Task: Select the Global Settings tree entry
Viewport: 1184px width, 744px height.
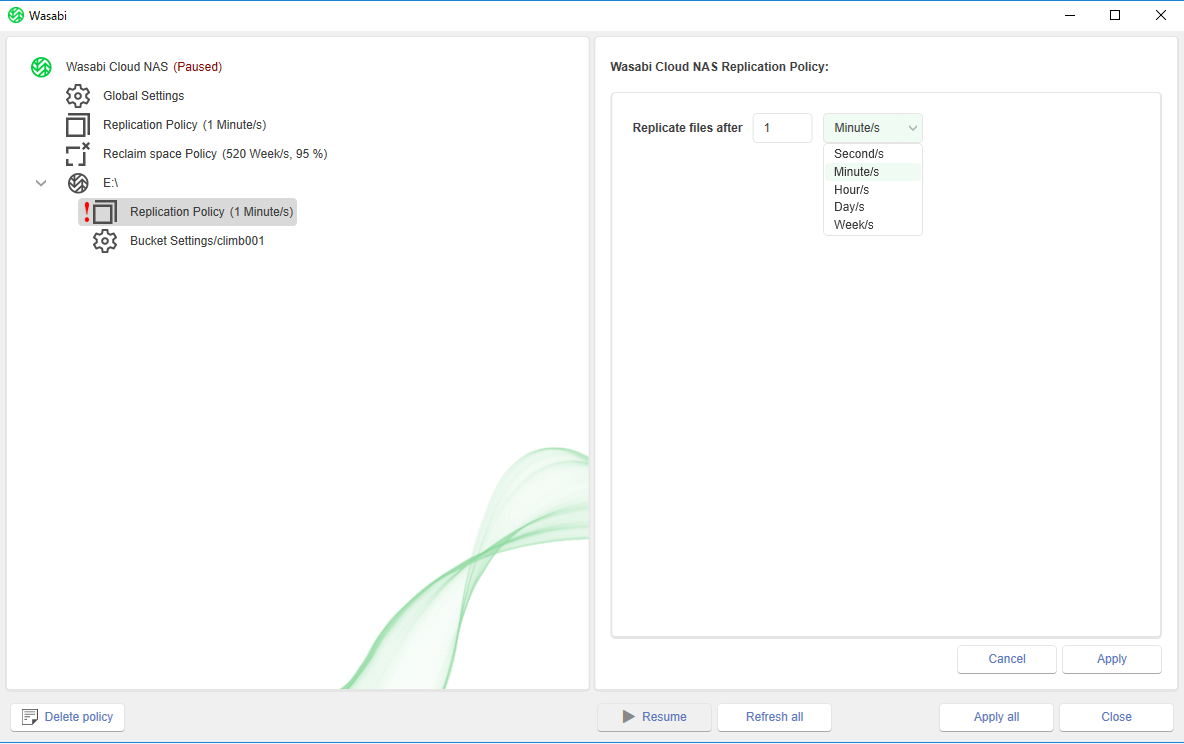Action: 143,96
